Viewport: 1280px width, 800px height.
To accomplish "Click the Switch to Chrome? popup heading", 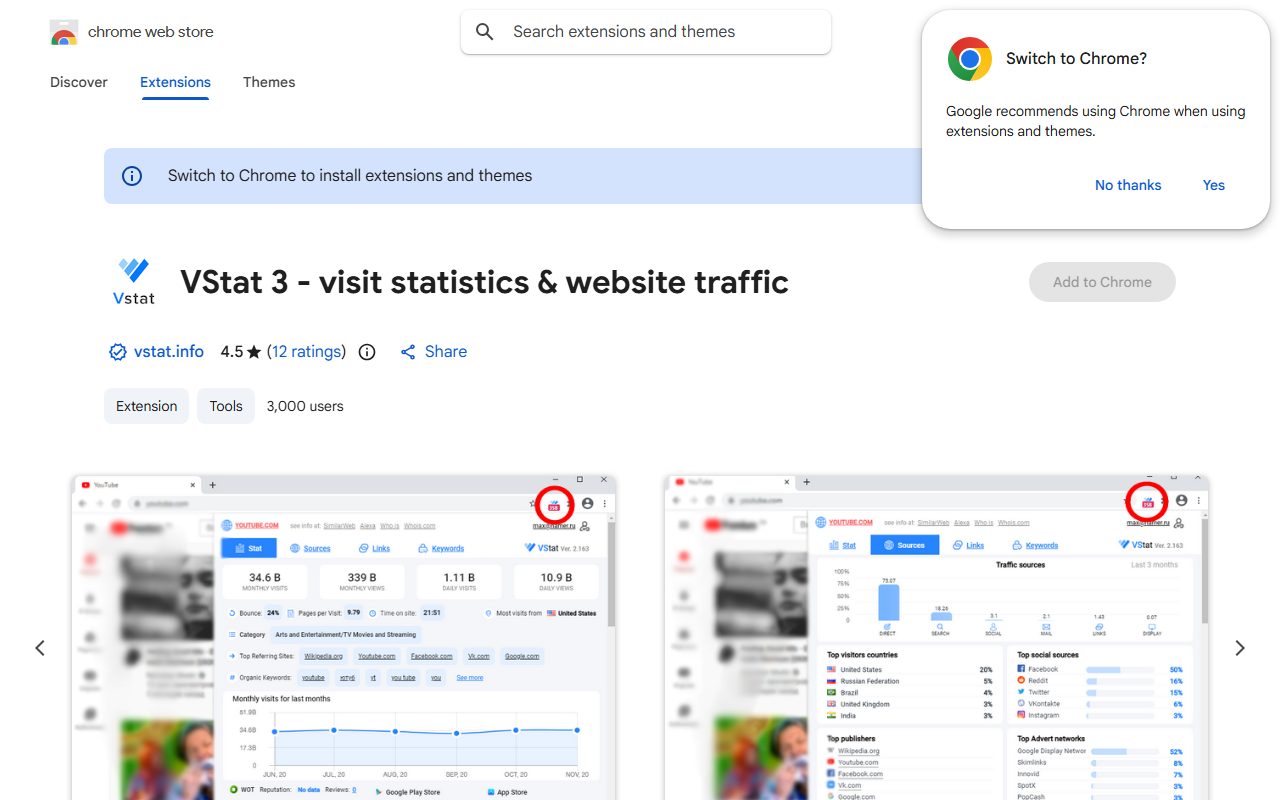I will point(1076,59).
